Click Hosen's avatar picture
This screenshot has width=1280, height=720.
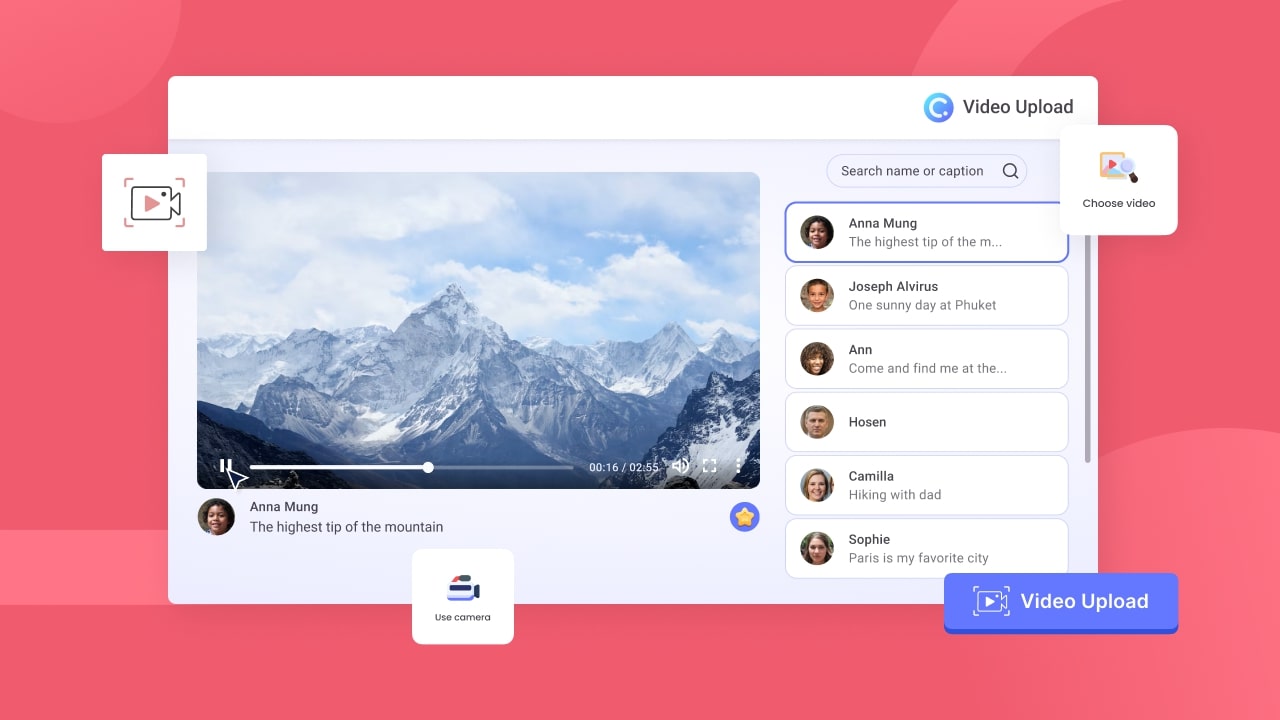(817, 422)
